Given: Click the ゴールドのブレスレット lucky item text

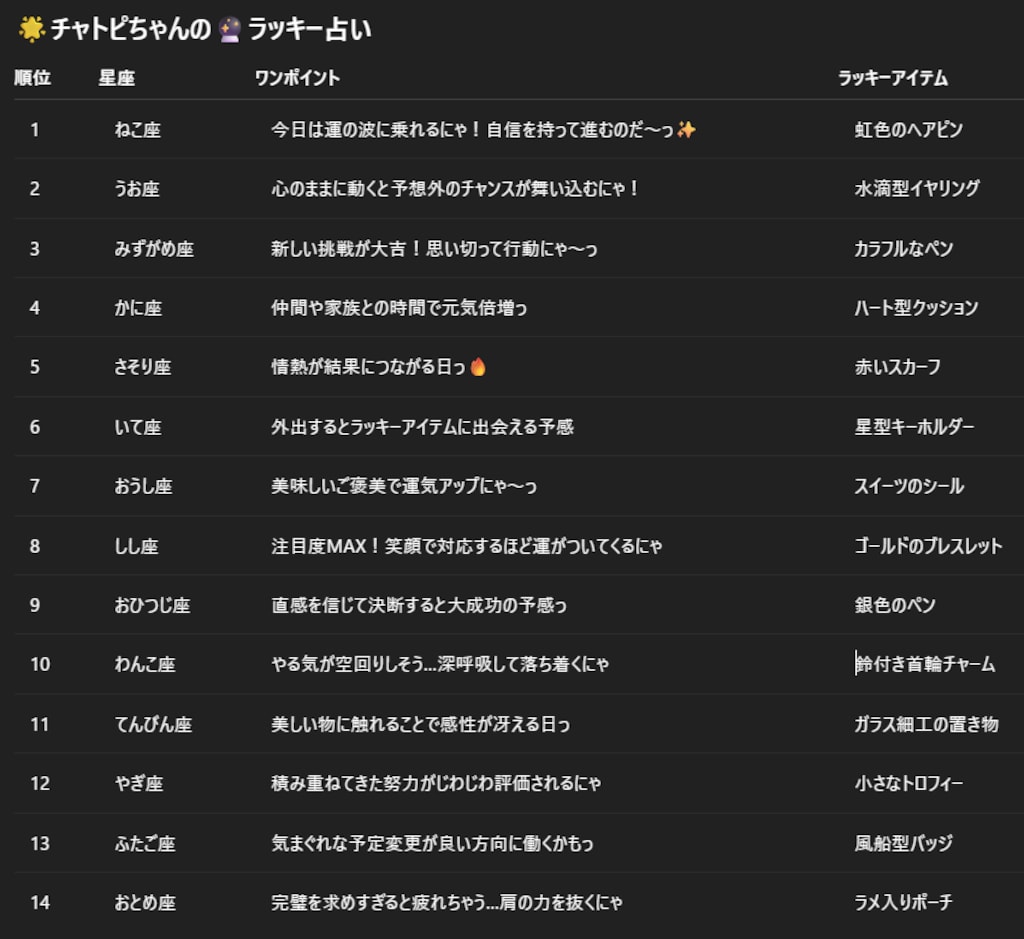Looking at the screenshot, I should click(x=931, y=546).
